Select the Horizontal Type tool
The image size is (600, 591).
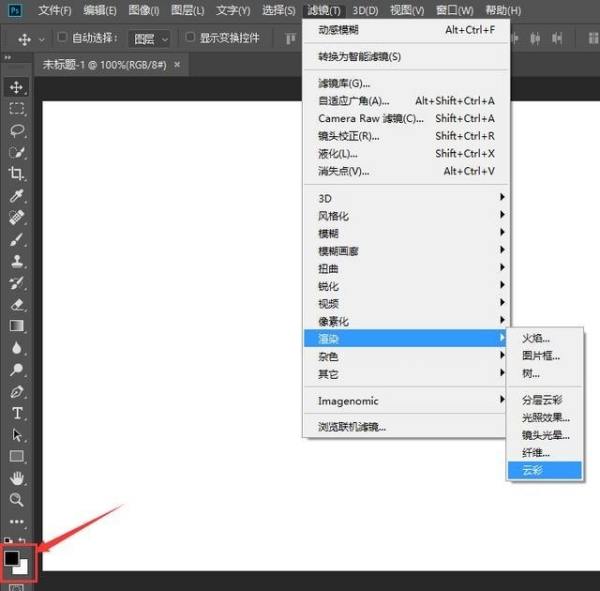[x=16, y=413]
